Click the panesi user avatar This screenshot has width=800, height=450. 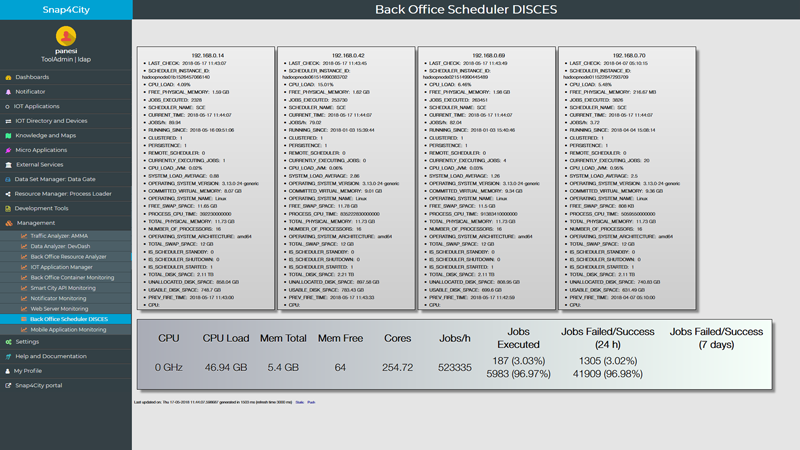pos(65,35)
